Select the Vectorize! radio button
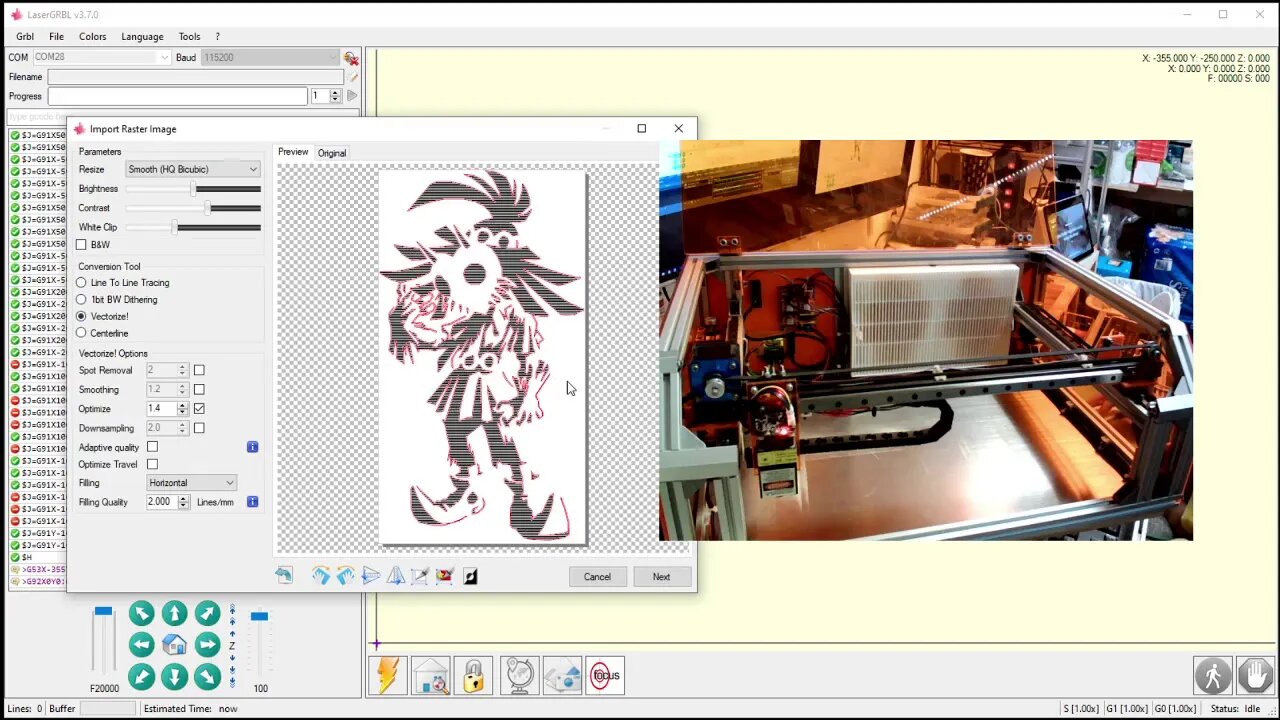Viewport: 1280px width, 720px height. 81,317
